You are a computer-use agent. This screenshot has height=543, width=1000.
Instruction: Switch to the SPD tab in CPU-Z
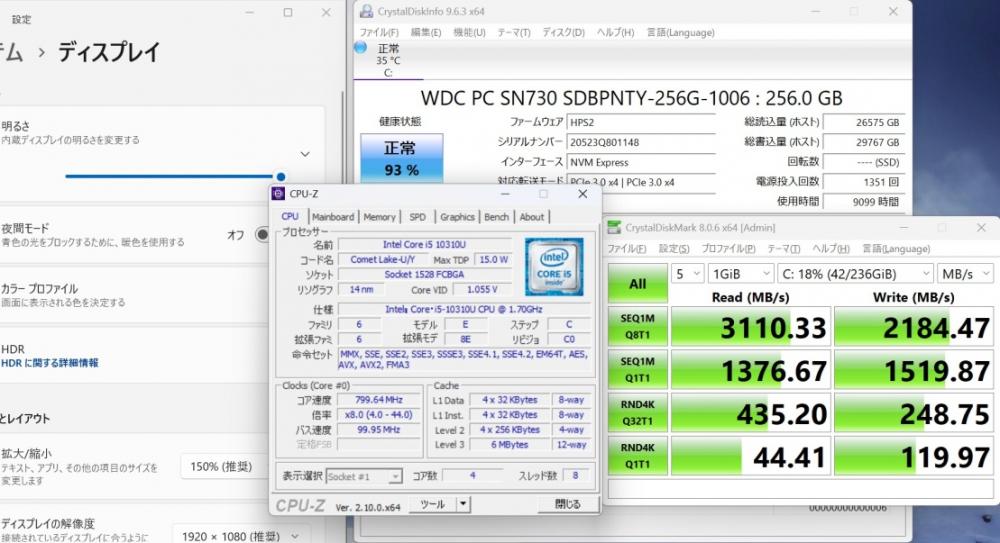point(418,217)
